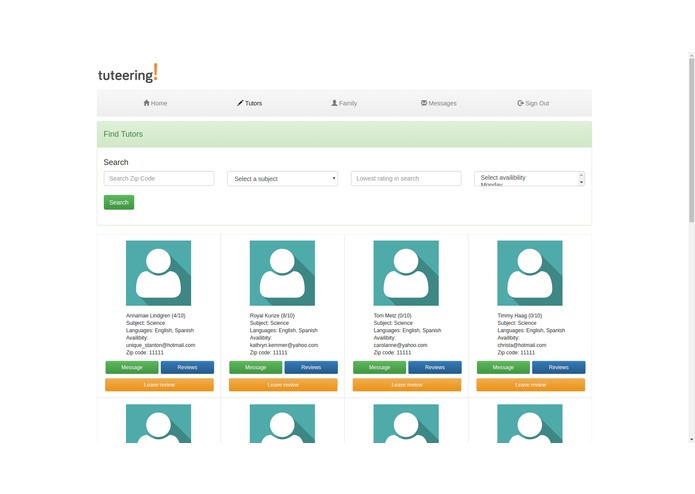Click Sign Out in the navbar
695x494 pixels.
(x=533, y=103)
